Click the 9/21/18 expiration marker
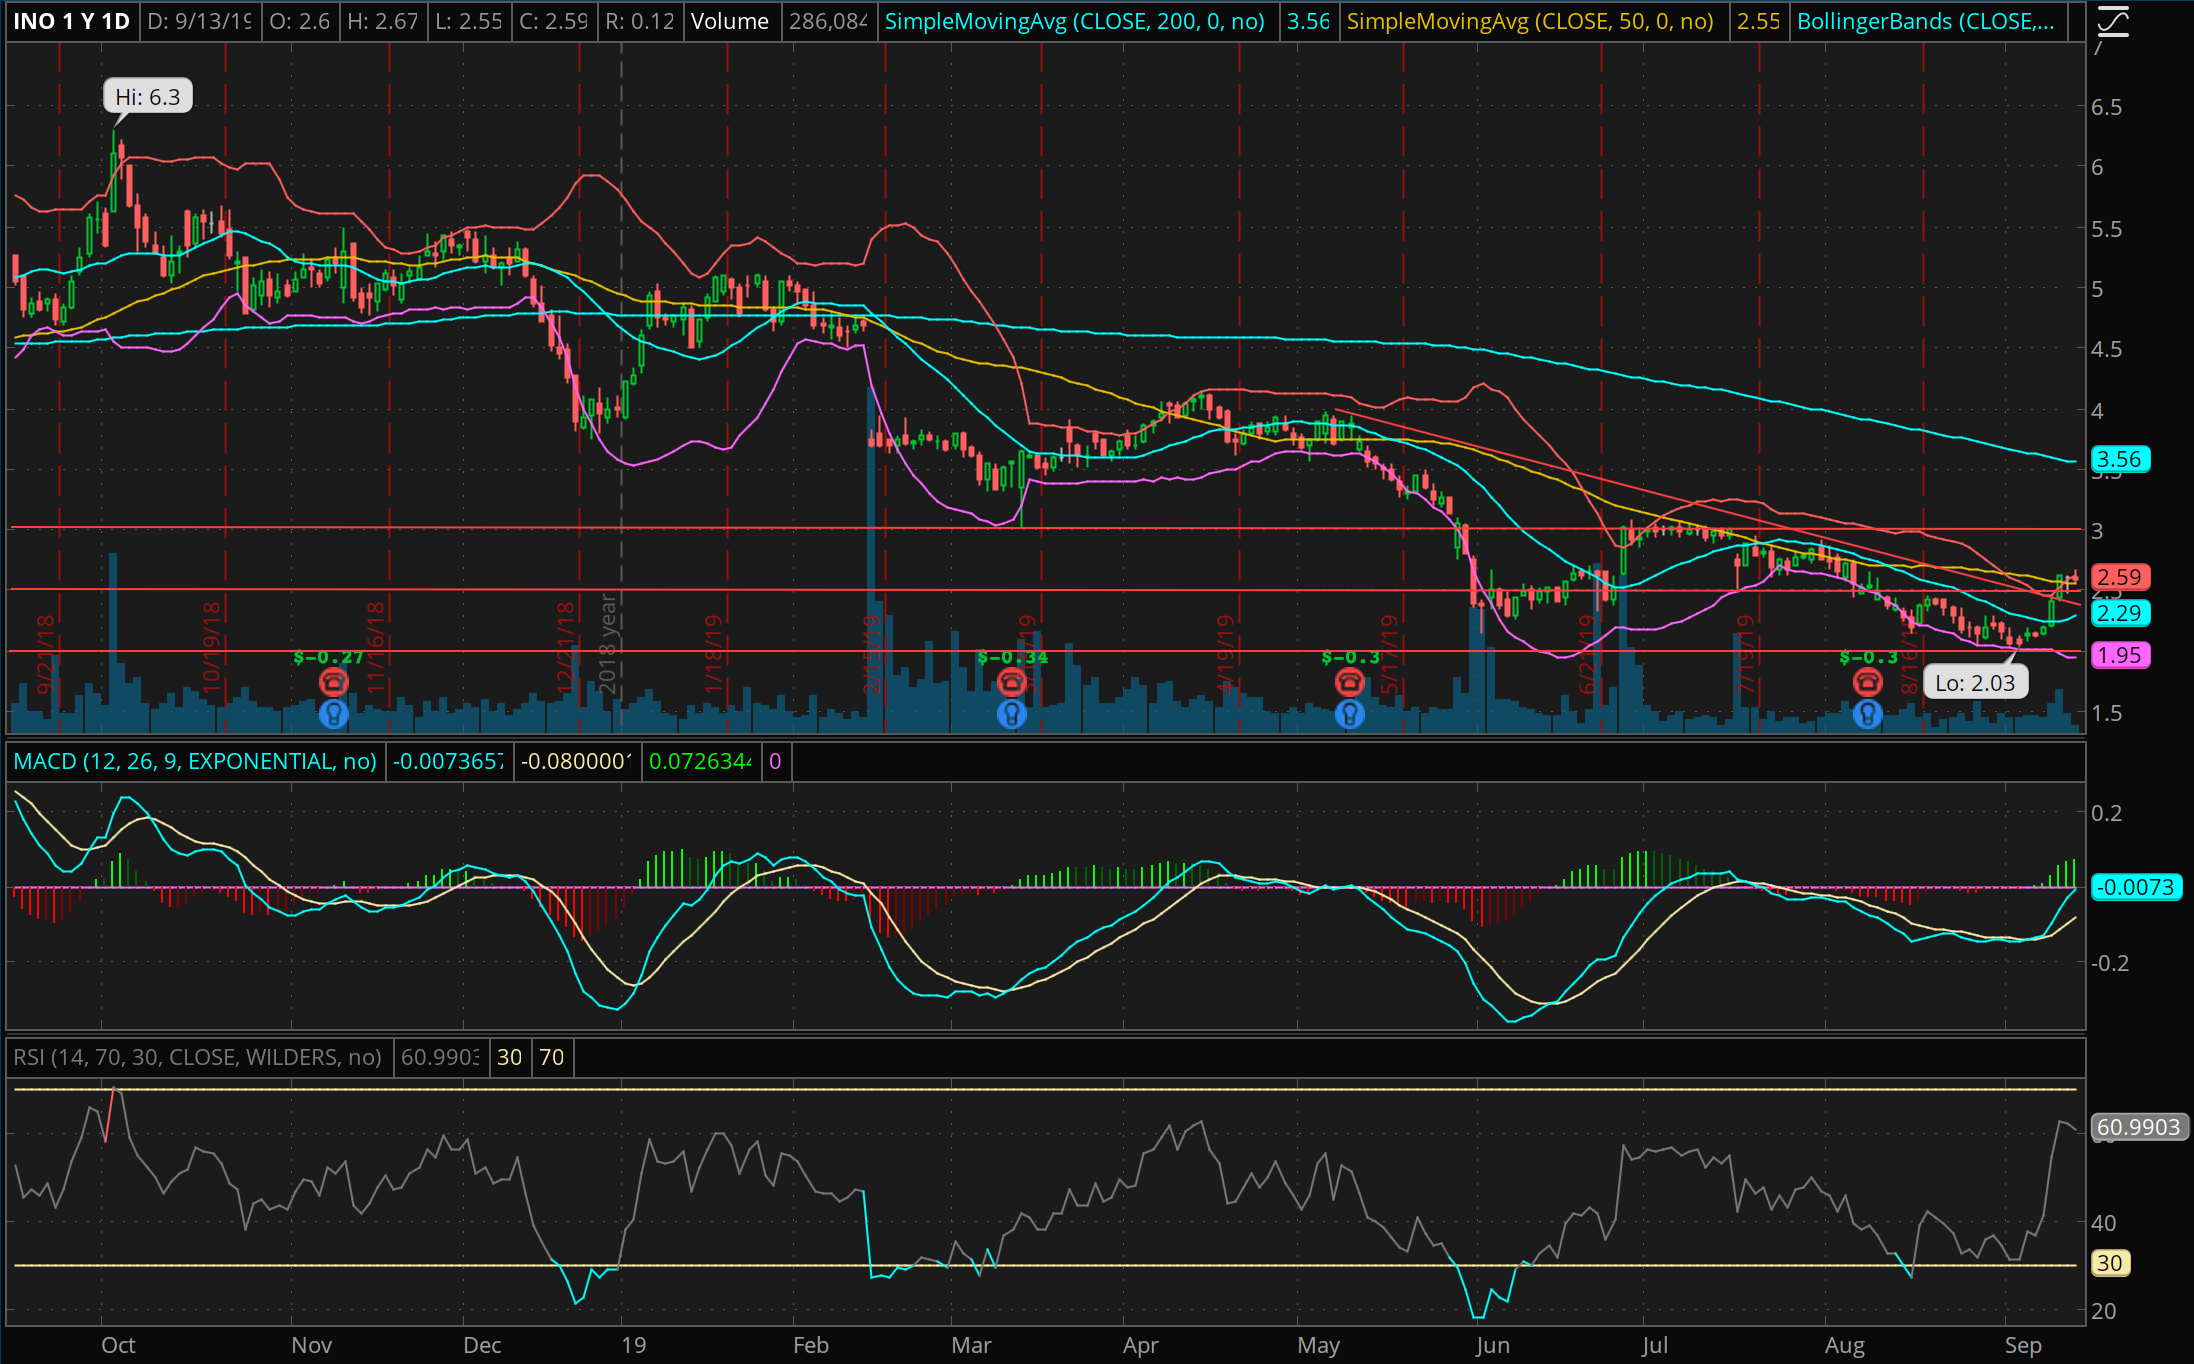The width and height of the screenshot is (2194, 1364). 45,655
